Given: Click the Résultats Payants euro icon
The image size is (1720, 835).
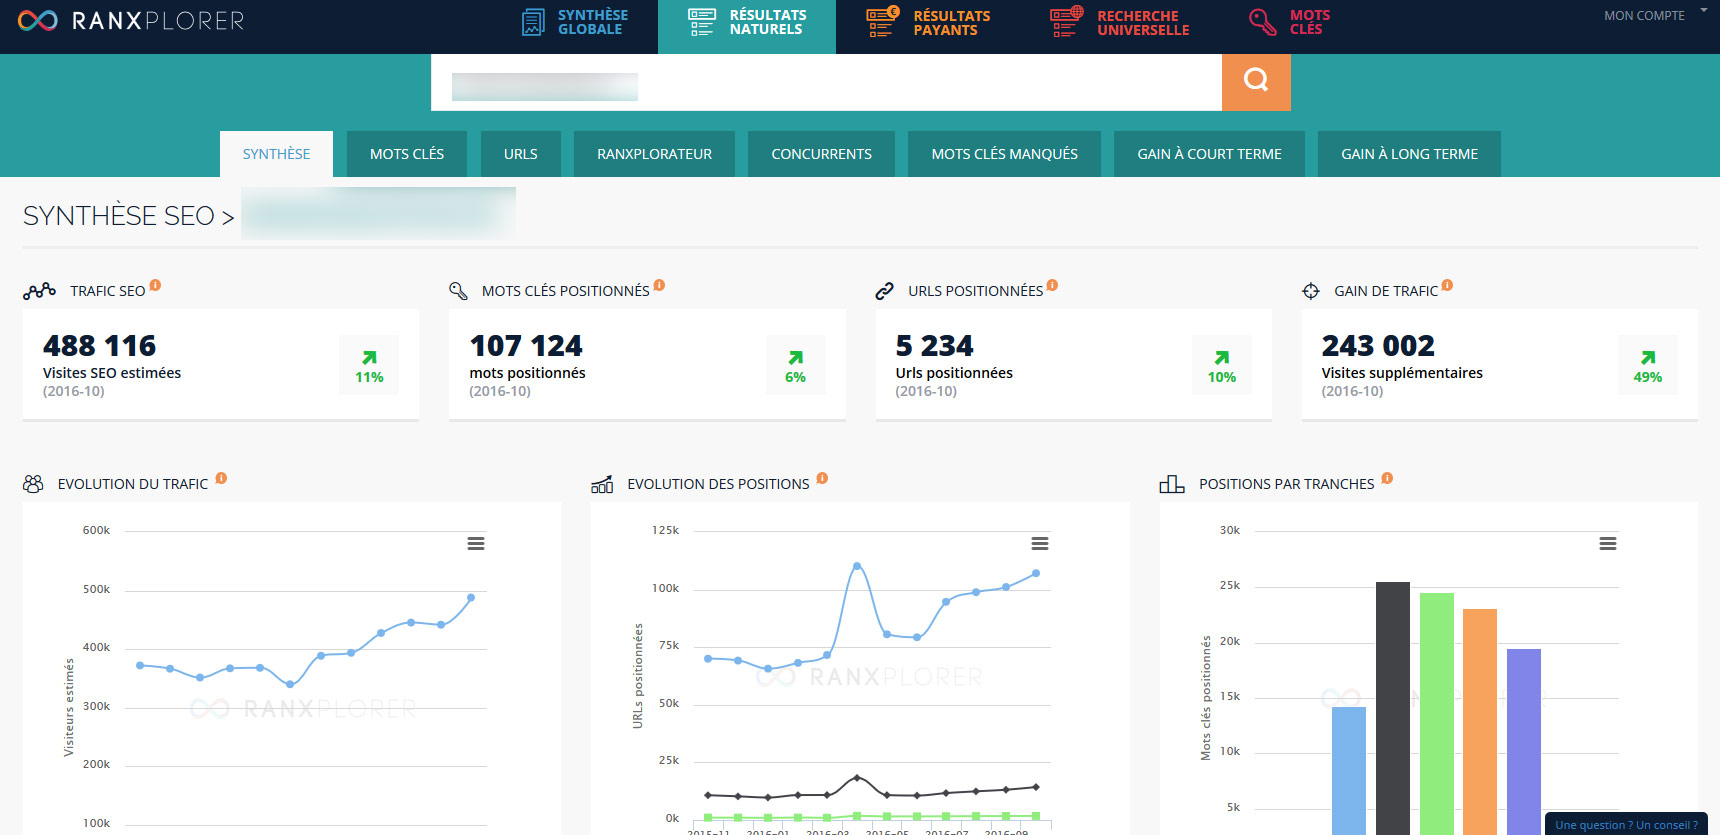Looking at the screenshot, I should click(882, 22).
